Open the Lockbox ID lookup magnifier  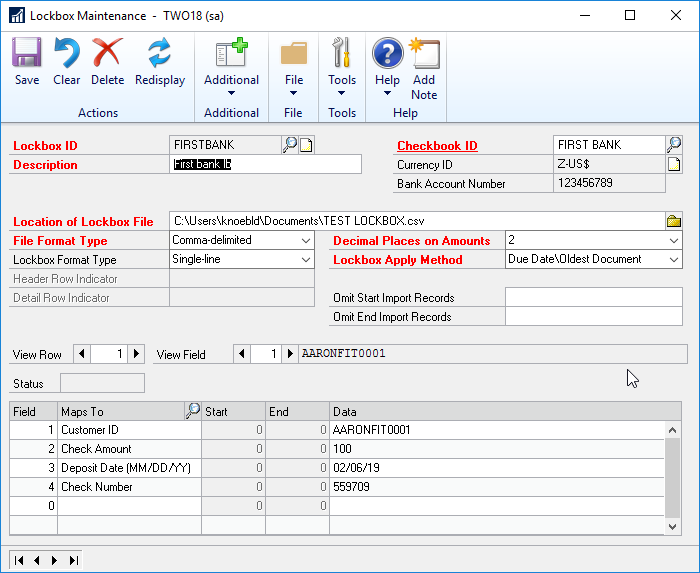point(290,145)
